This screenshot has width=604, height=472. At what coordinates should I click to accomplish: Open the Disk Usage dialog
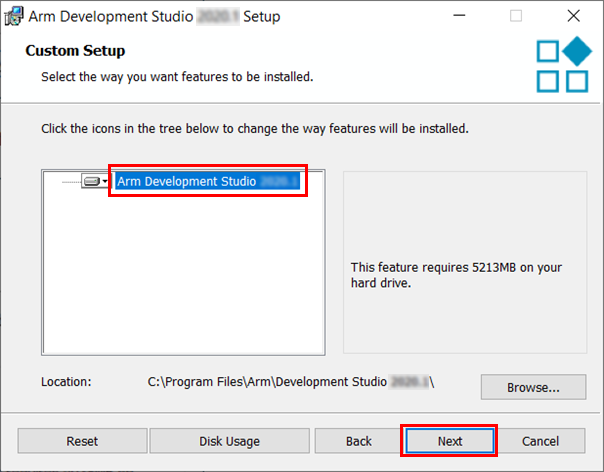point(230,441)
